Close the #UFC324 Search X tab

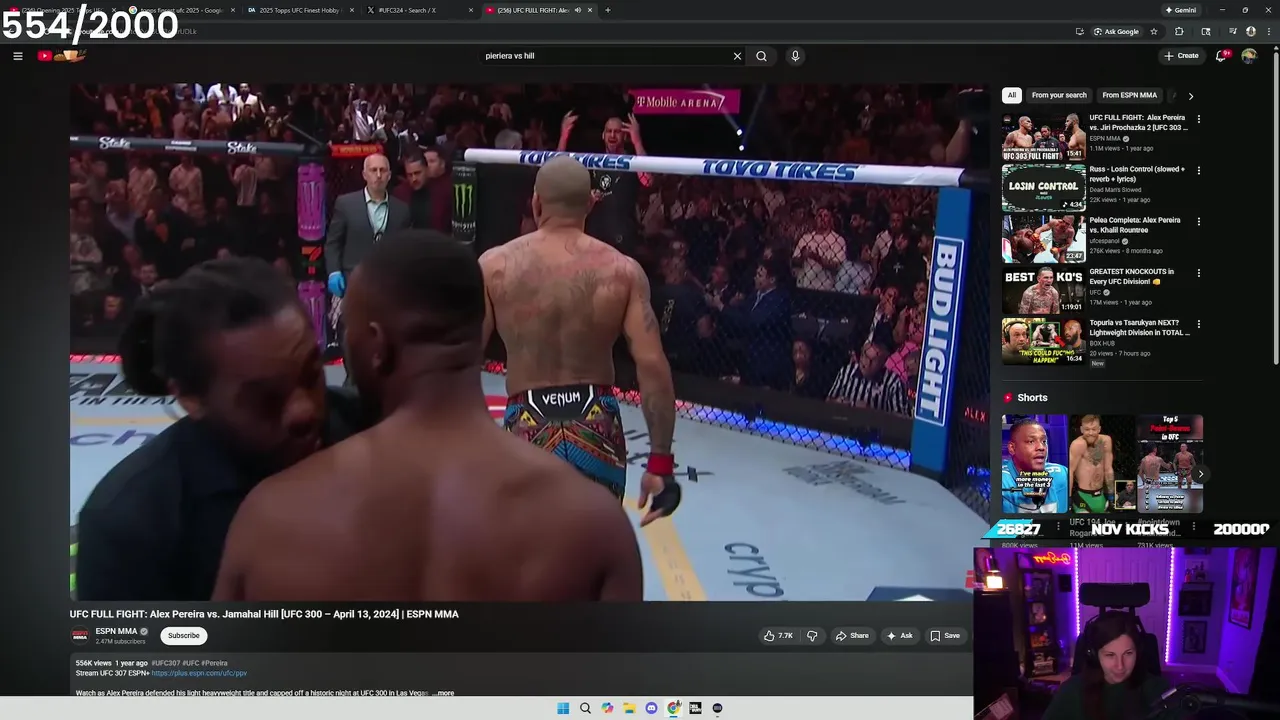[x=471, y=10]
